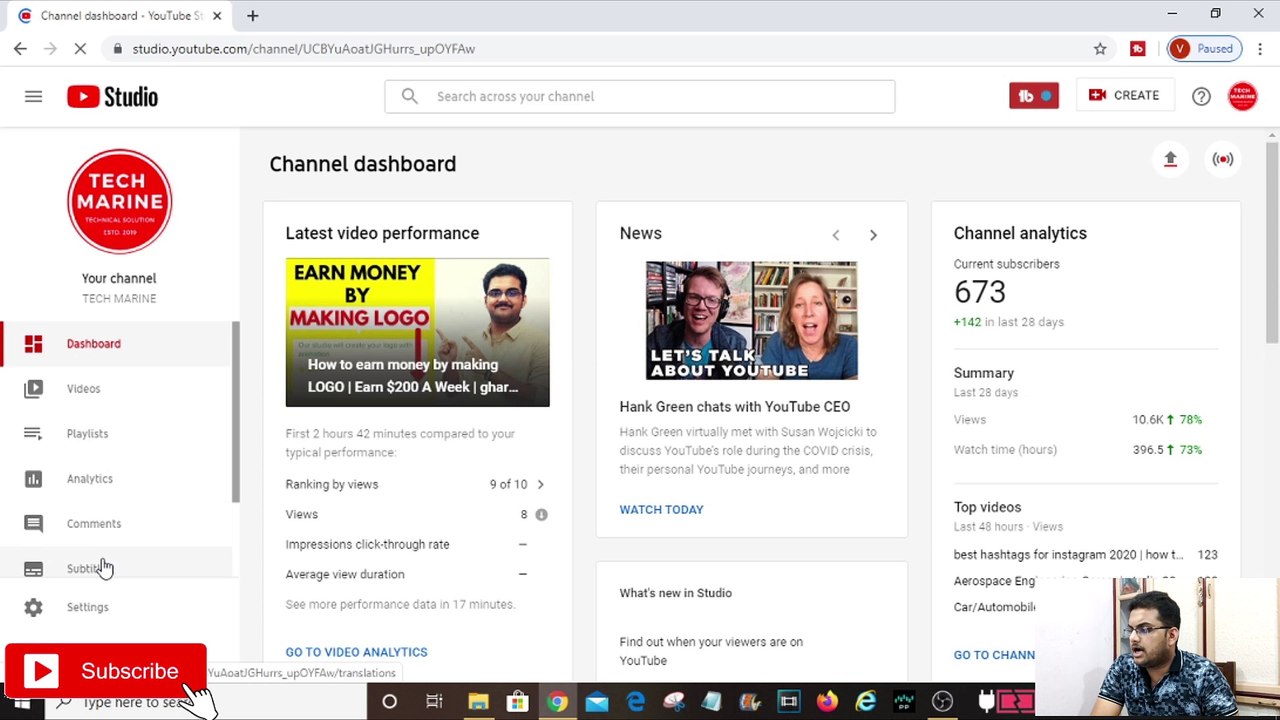Open the hamburger navigation menu
This screenshot has height=720, width=1280.
coord(33,96)
